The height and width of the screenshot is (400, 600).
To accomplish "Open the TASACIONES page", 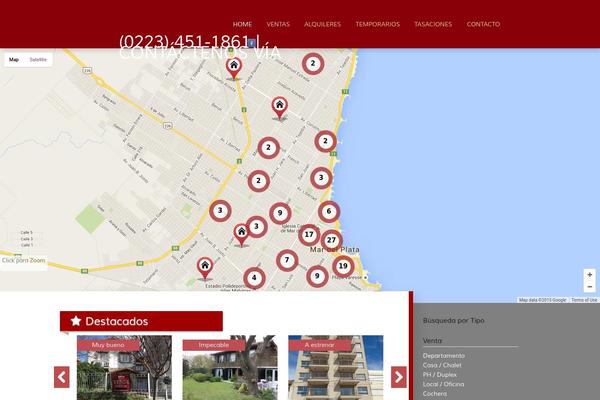I will (433, 24).
